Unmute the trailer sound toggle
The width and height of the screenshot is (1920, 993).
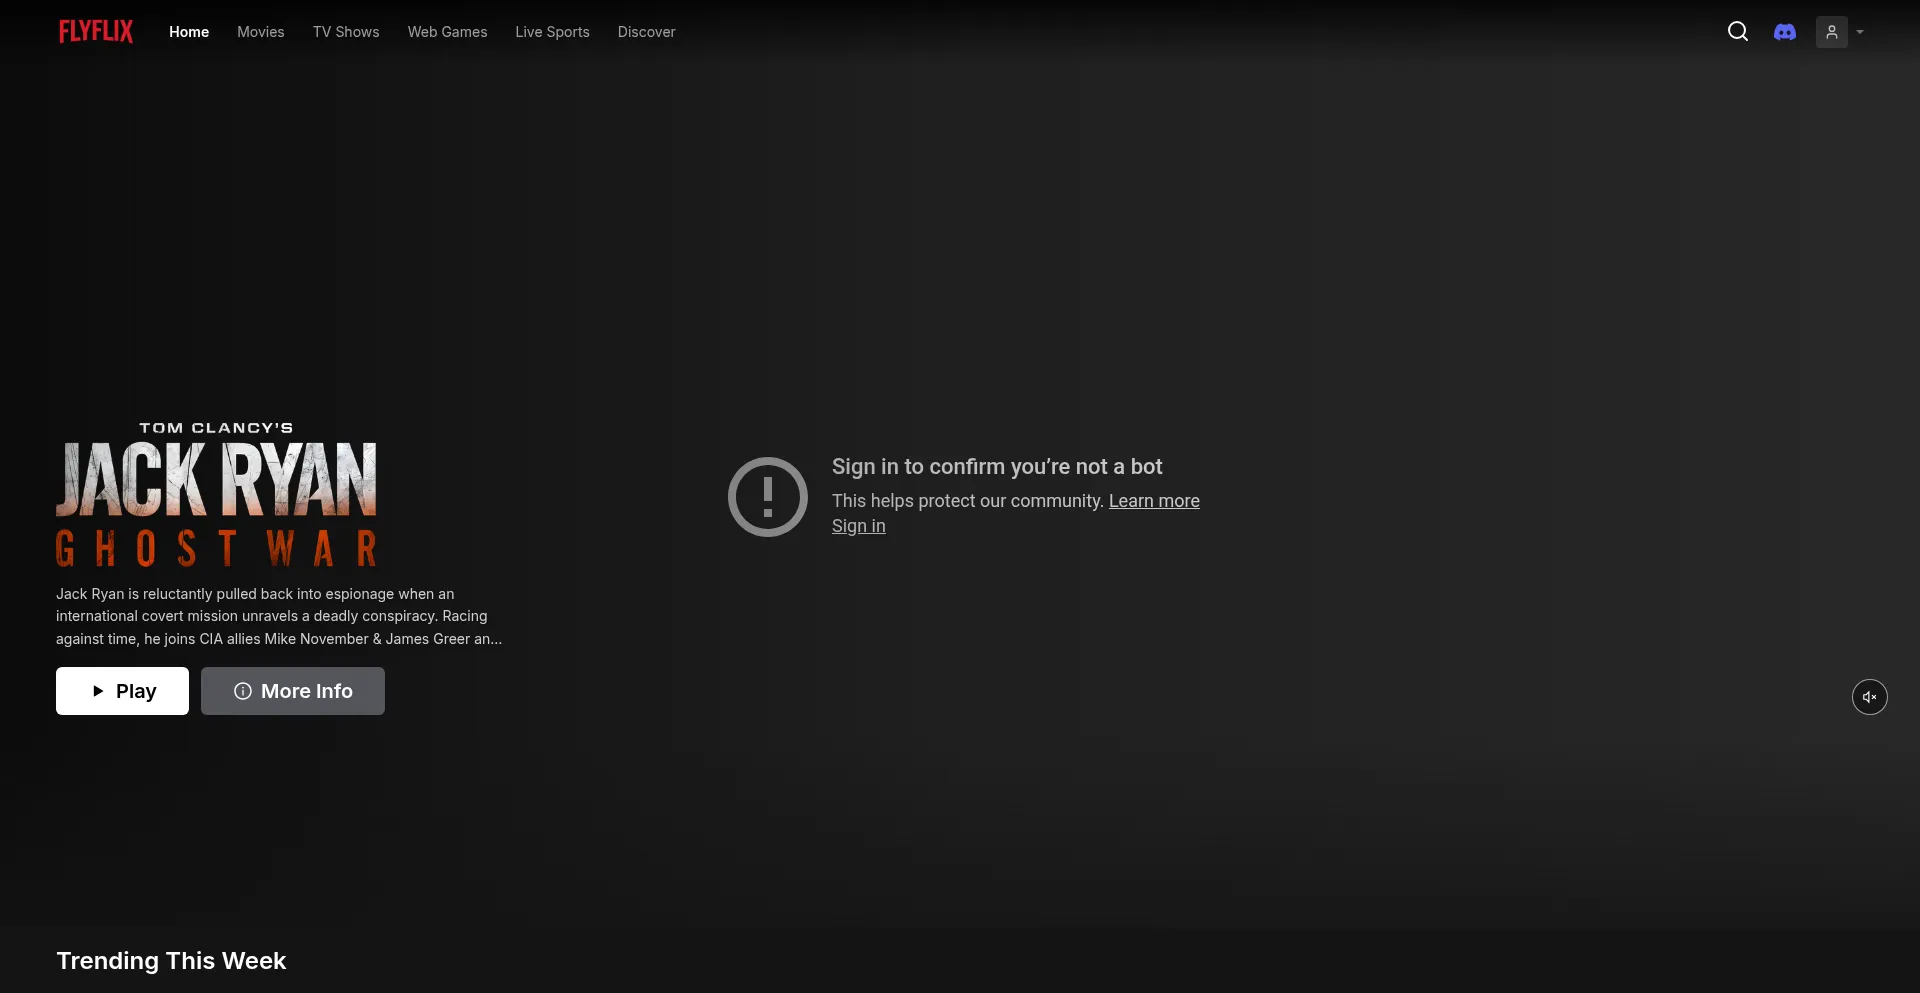pyautogui.click(x=1870, y=697)
